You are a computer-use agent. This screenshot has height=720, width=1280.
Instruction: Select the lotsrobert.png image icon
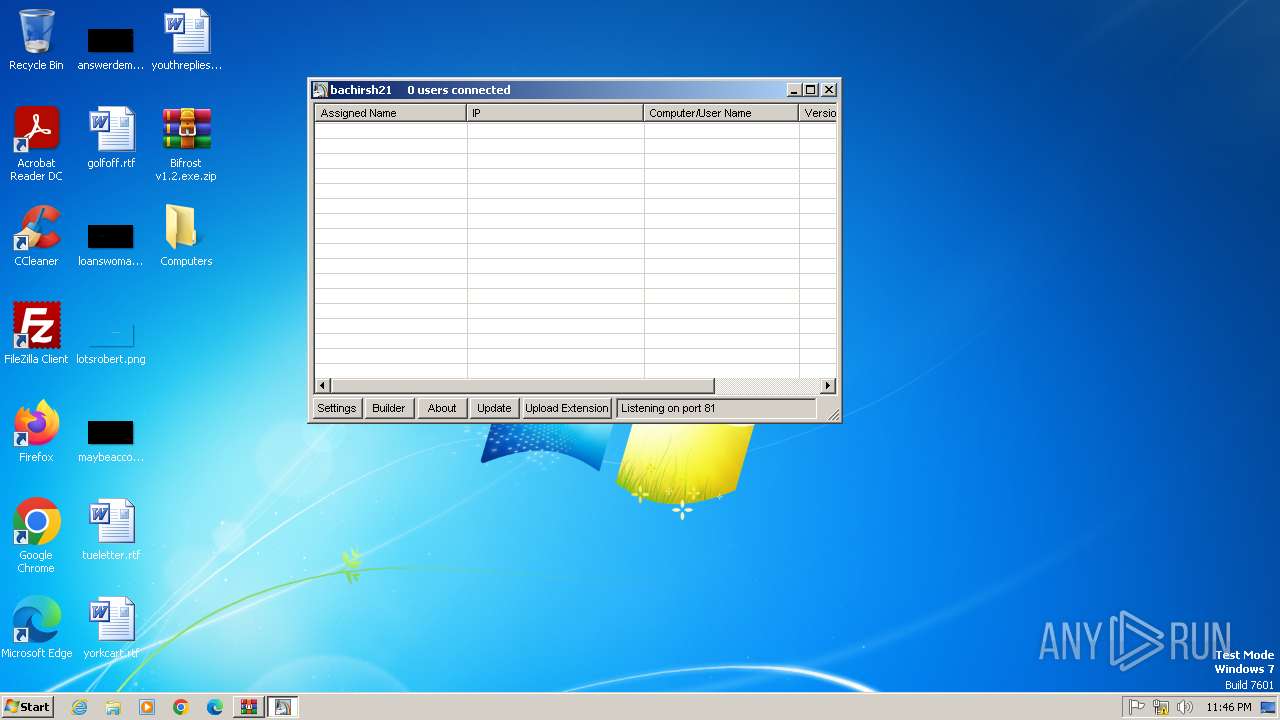(x=111, y=342)
